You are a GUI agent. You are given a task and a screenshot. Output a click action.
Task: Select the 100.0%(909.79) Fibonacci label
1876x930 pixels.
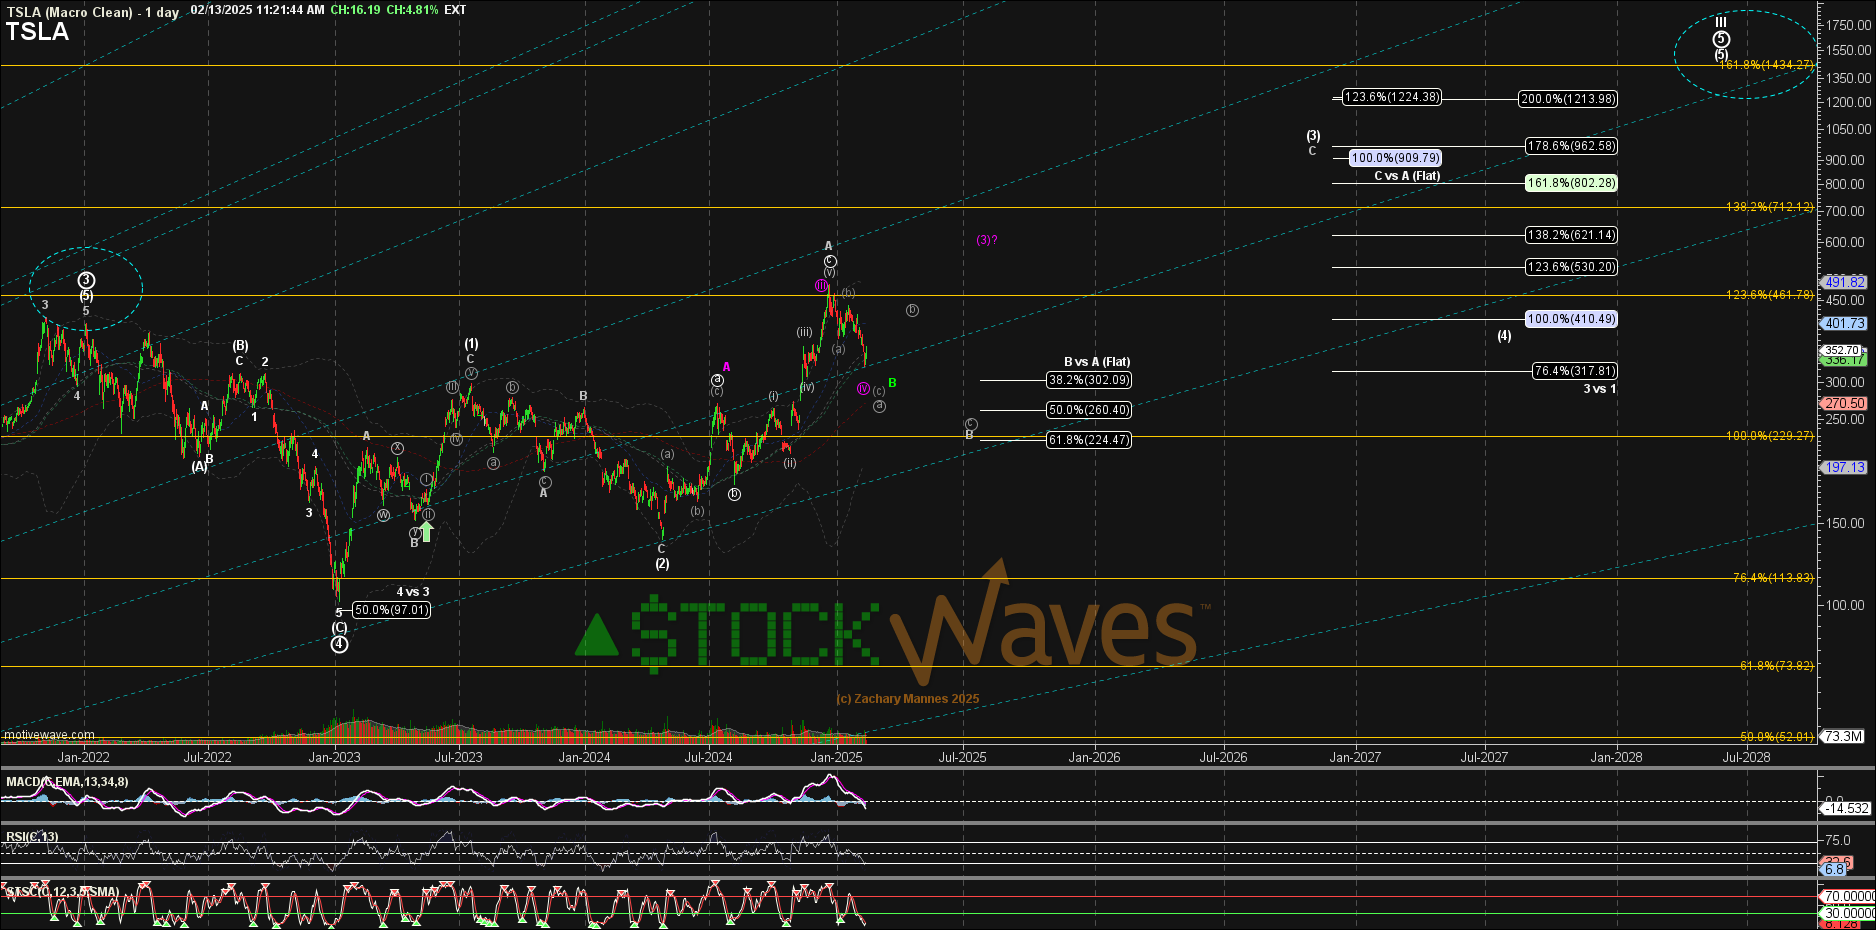1396,158
